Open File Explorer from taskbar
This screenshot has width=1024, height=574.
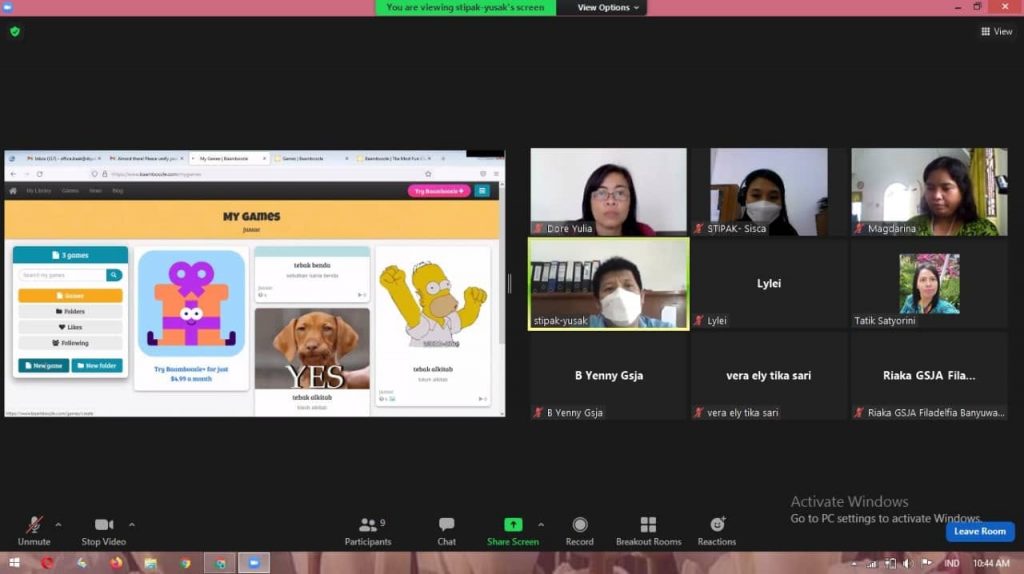[x=150, y=563]
